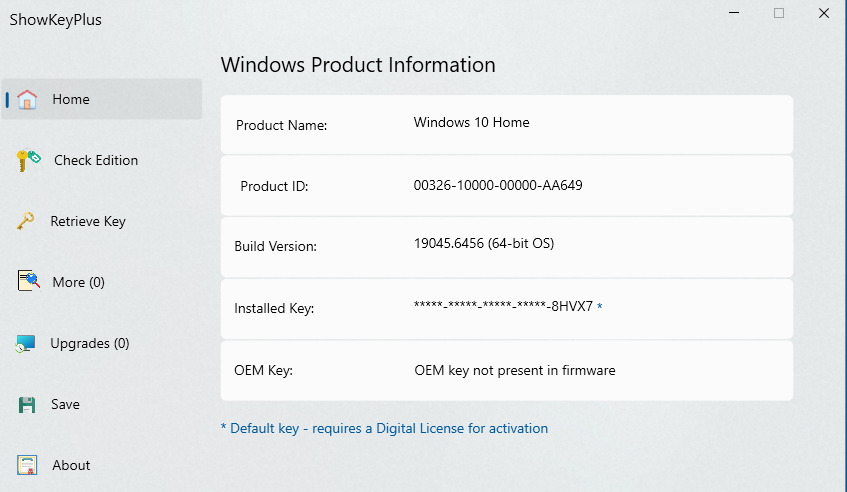
Task: Choose Save from the sidebar
Action: tap(65, 405)
